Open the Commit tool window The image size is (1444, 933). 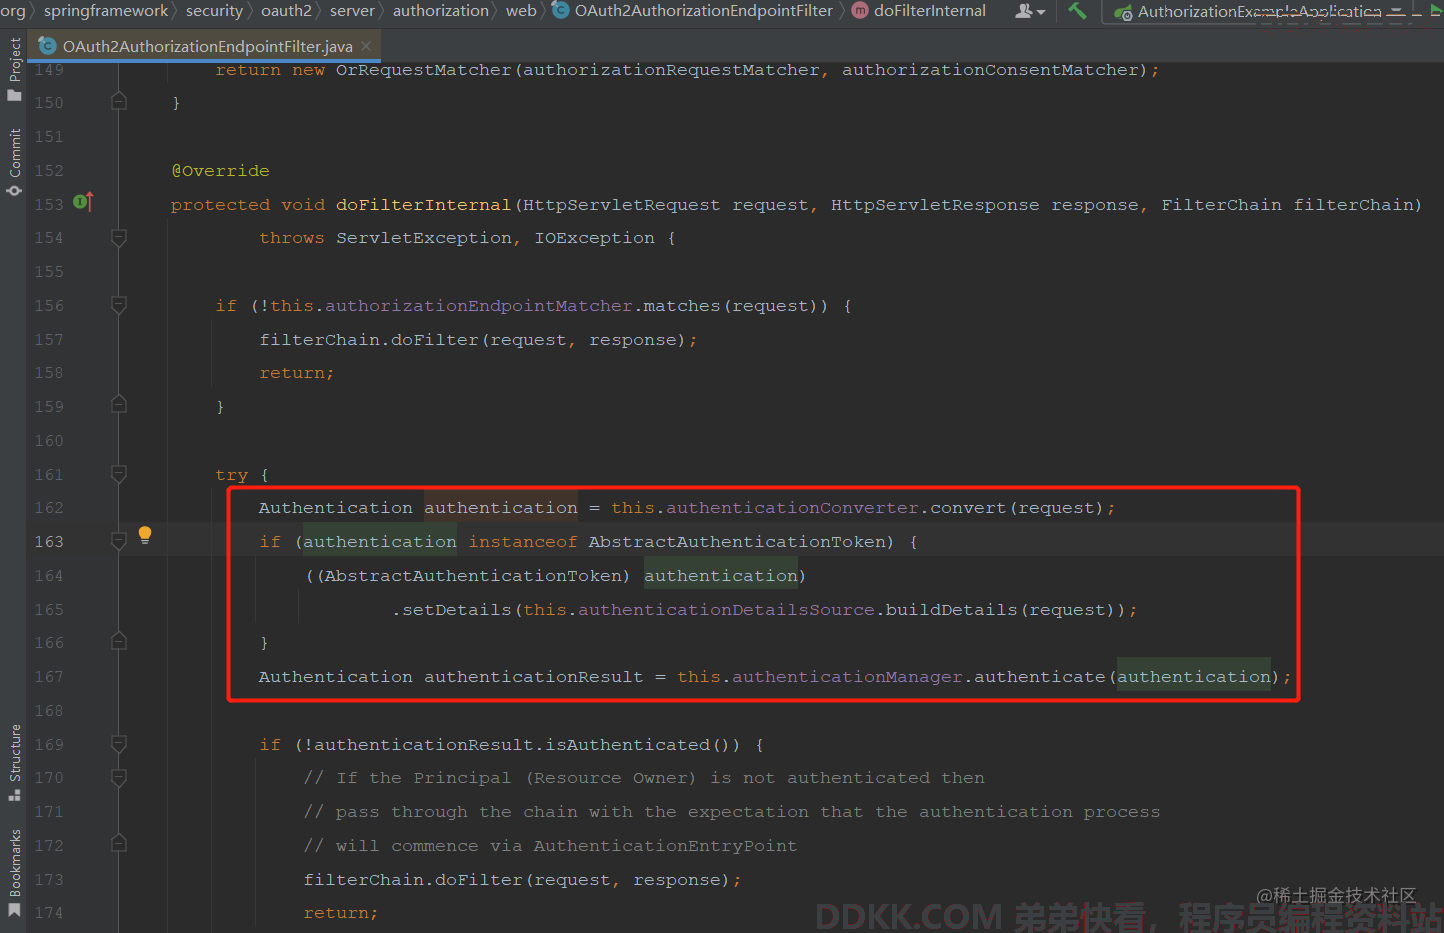pos(14,160)
